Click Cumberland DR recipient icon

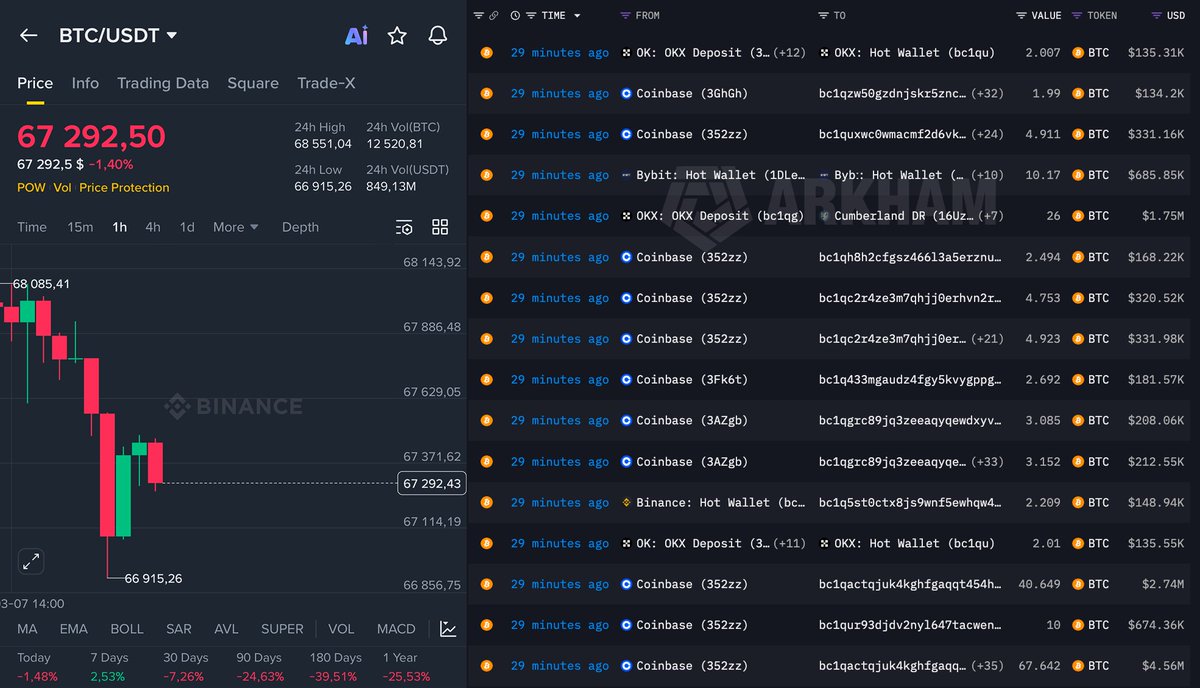tap(824, 216)
